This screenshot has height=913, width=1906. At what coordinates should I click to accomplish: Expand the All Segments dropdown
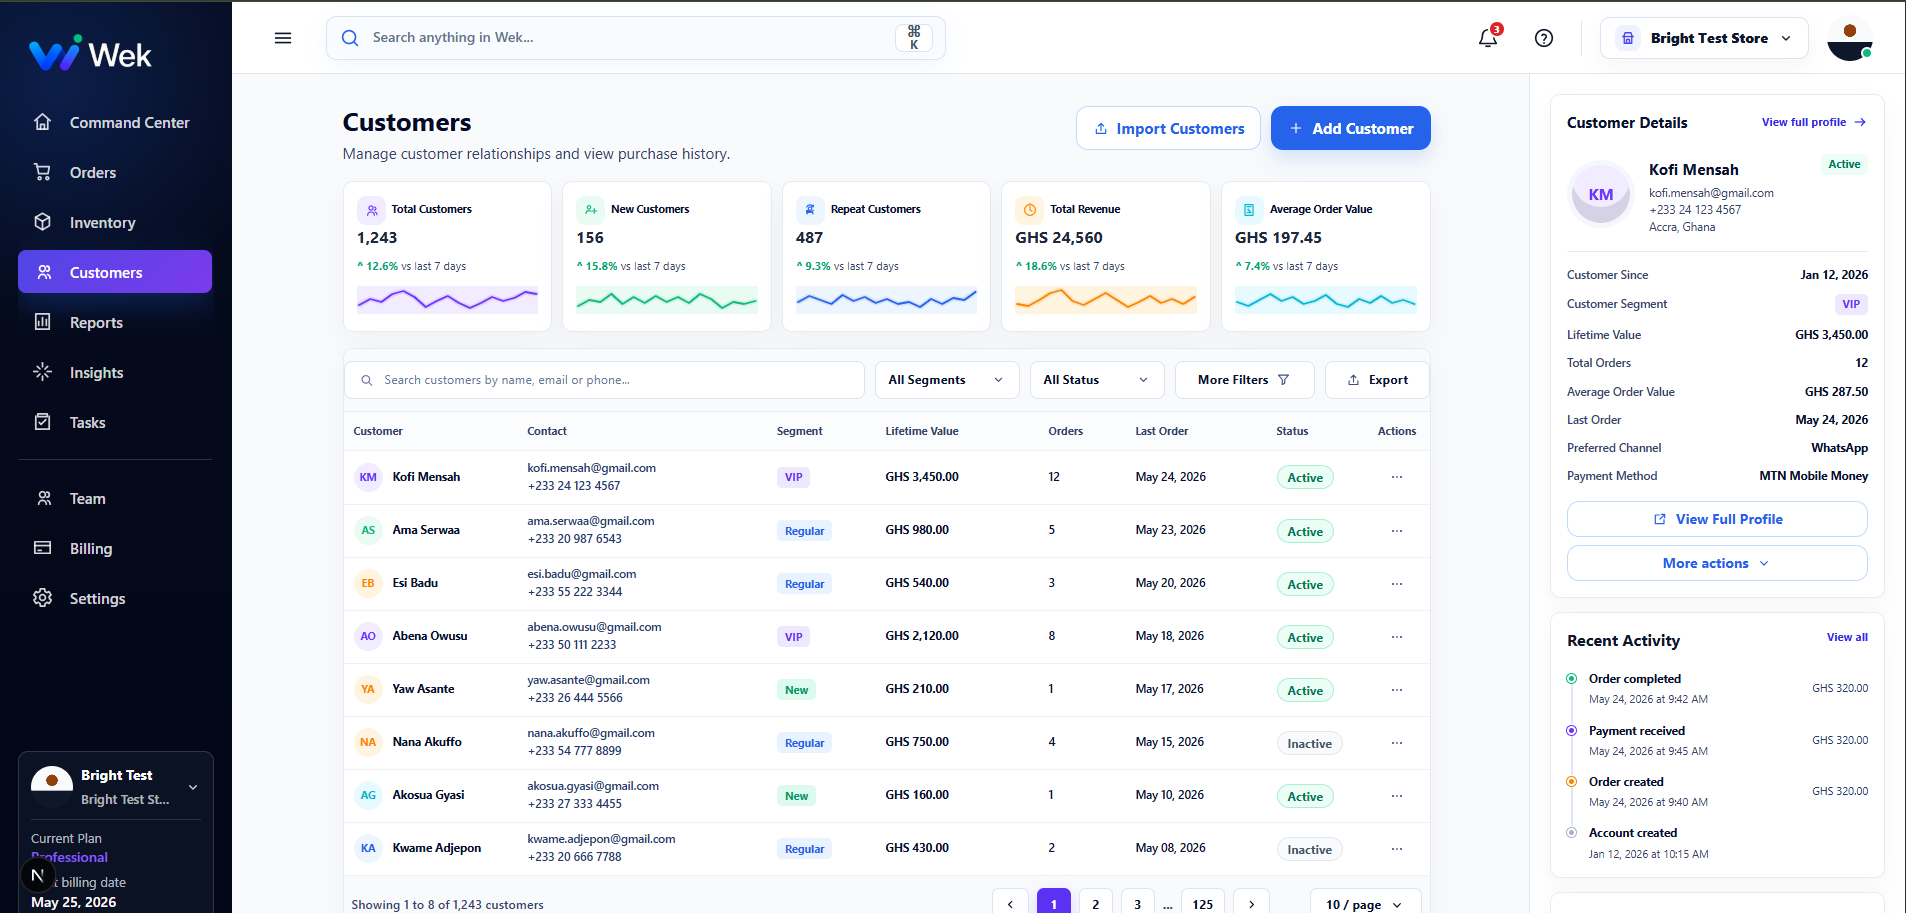tap(946, 380)
